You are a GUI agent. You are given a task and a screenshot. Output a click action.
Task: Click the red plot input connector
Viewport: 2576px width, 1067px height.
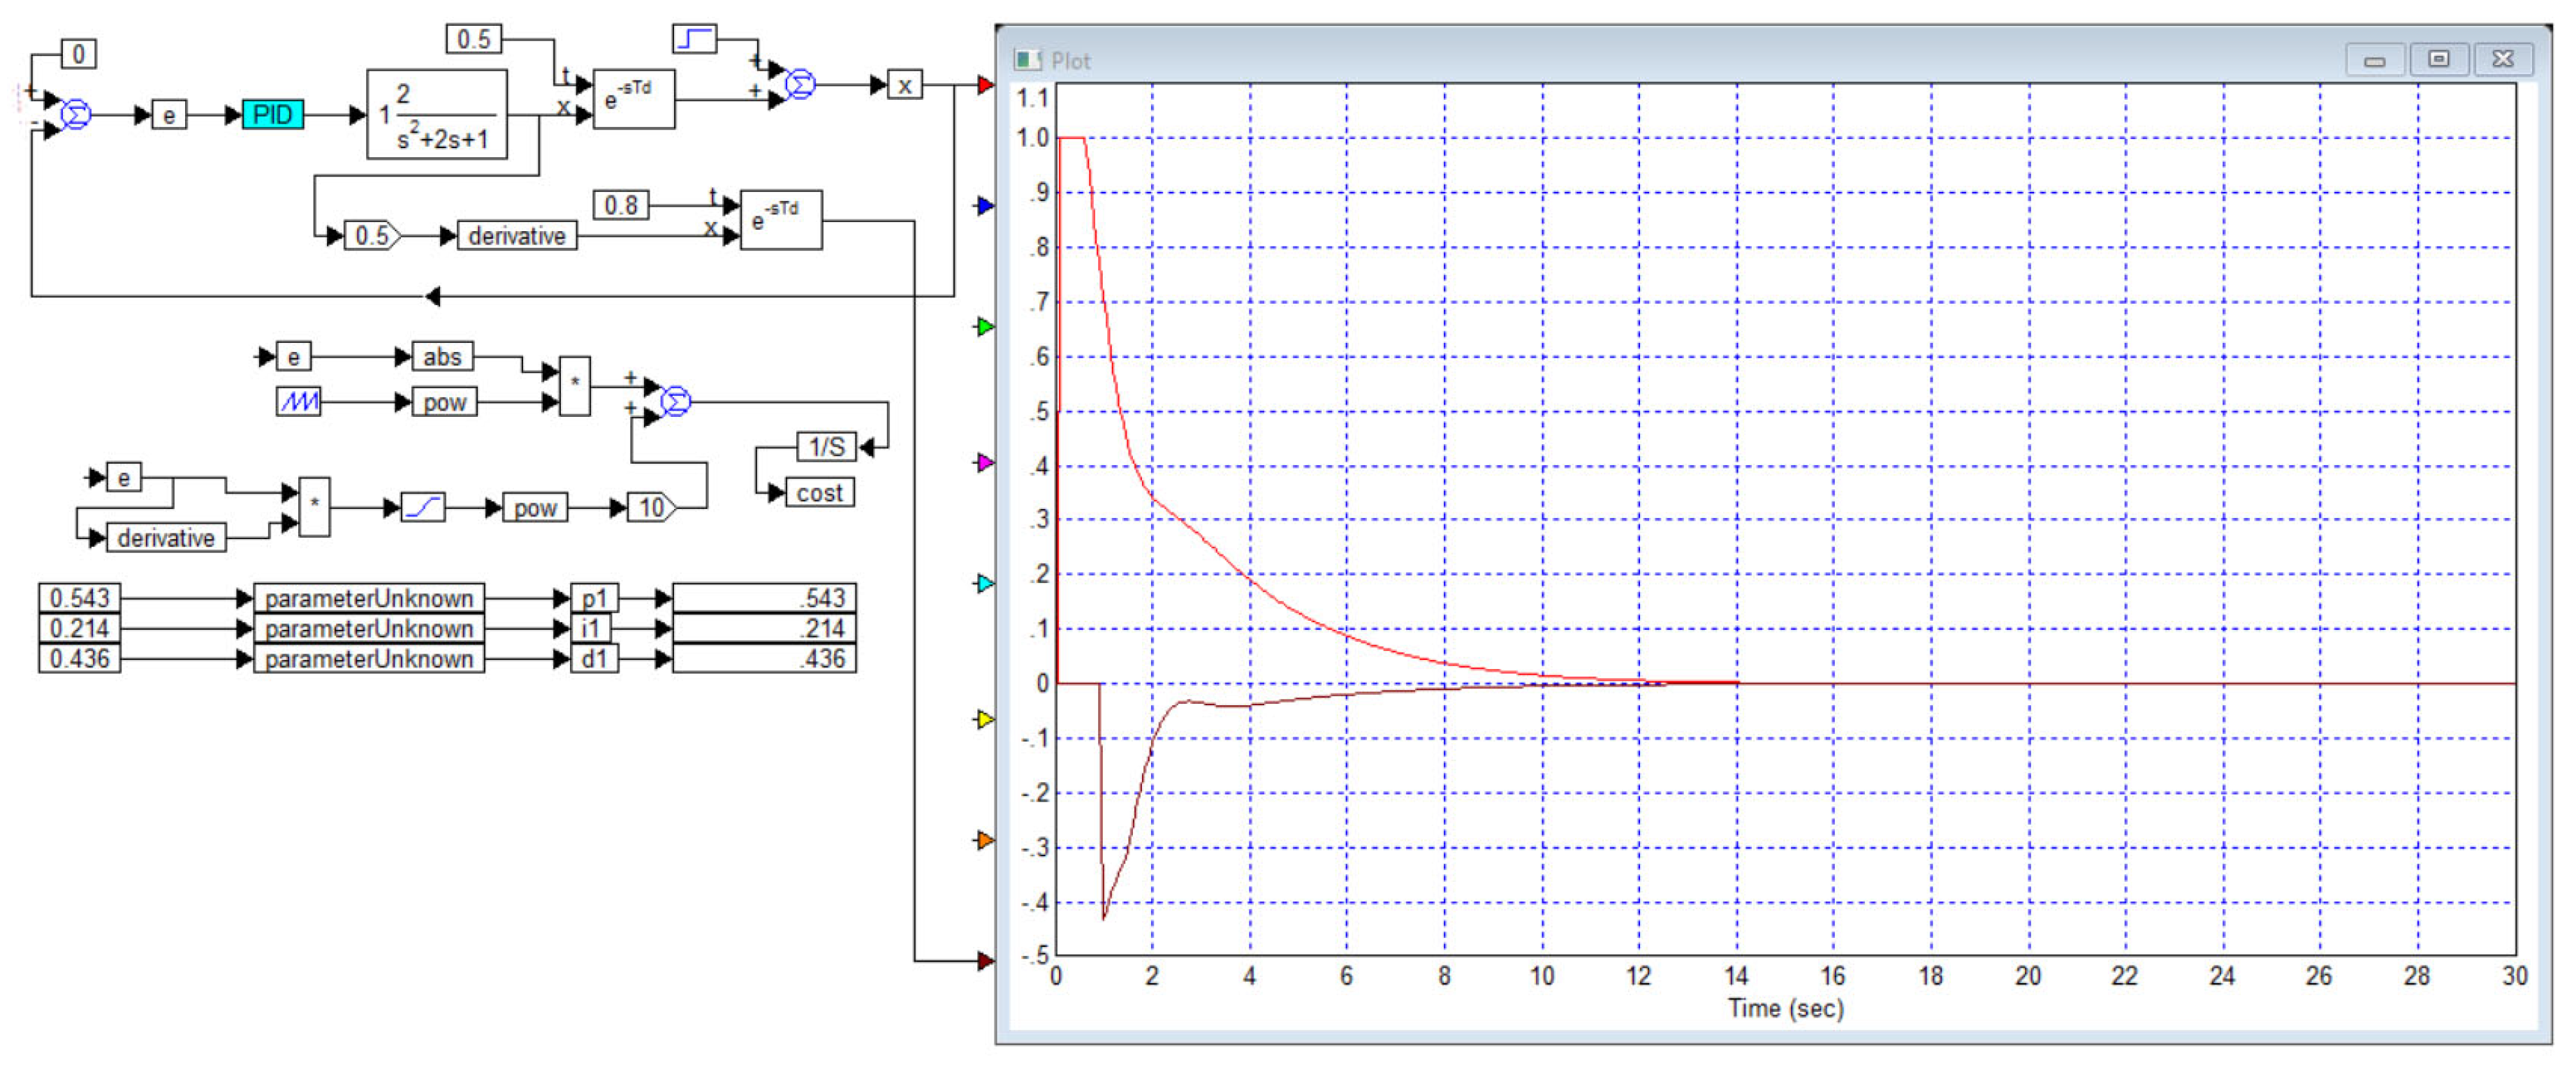pyautogui.click(x=985, y=85)
